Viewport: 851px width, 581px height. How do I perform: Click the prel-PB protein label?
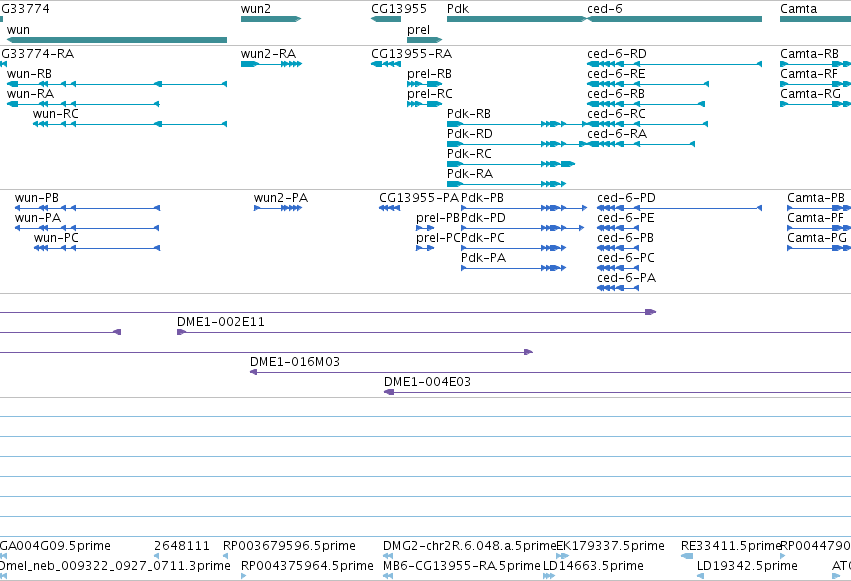[437, 218]
